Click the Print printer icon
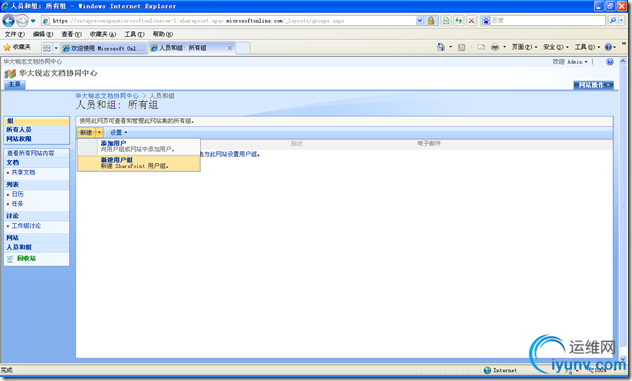632x381 pixels. coord(495,47)
